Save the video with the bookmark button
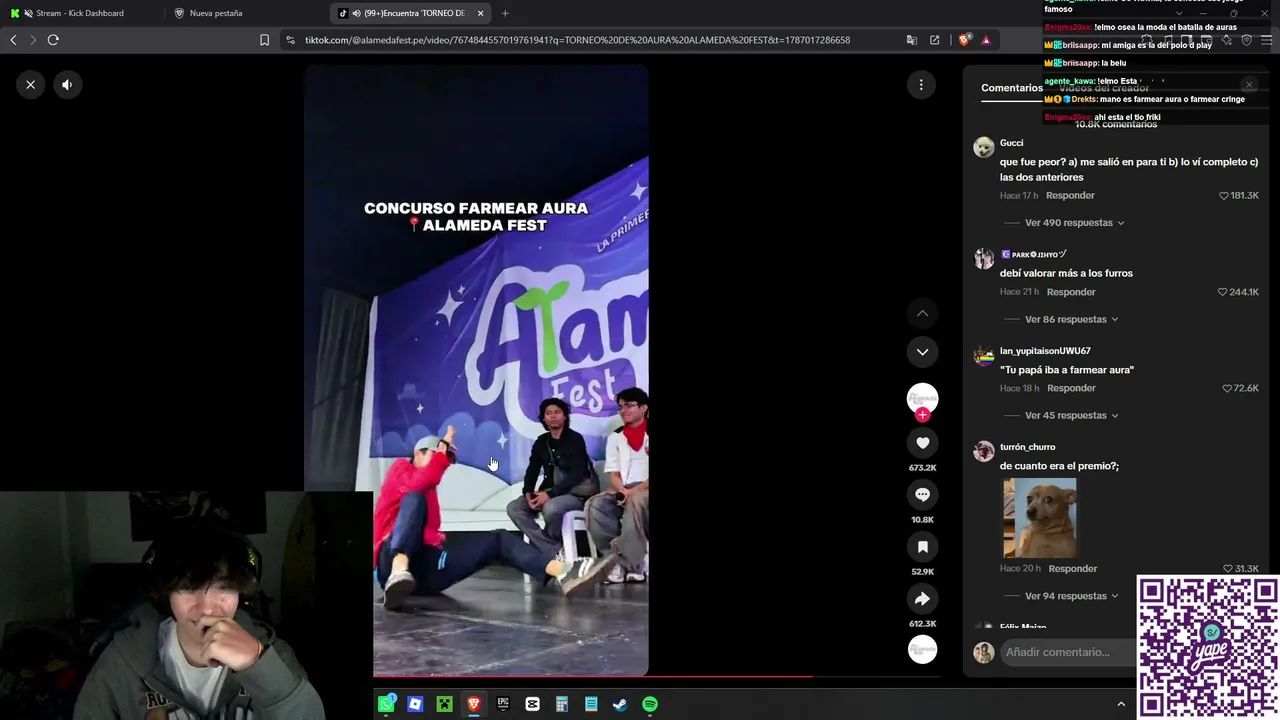 922,547
